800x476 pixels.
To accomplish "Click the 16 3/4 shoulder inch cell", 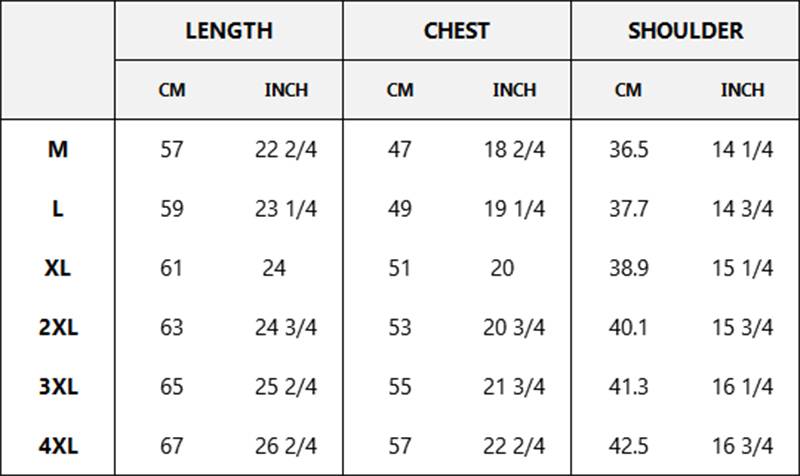I will [742, 446].
